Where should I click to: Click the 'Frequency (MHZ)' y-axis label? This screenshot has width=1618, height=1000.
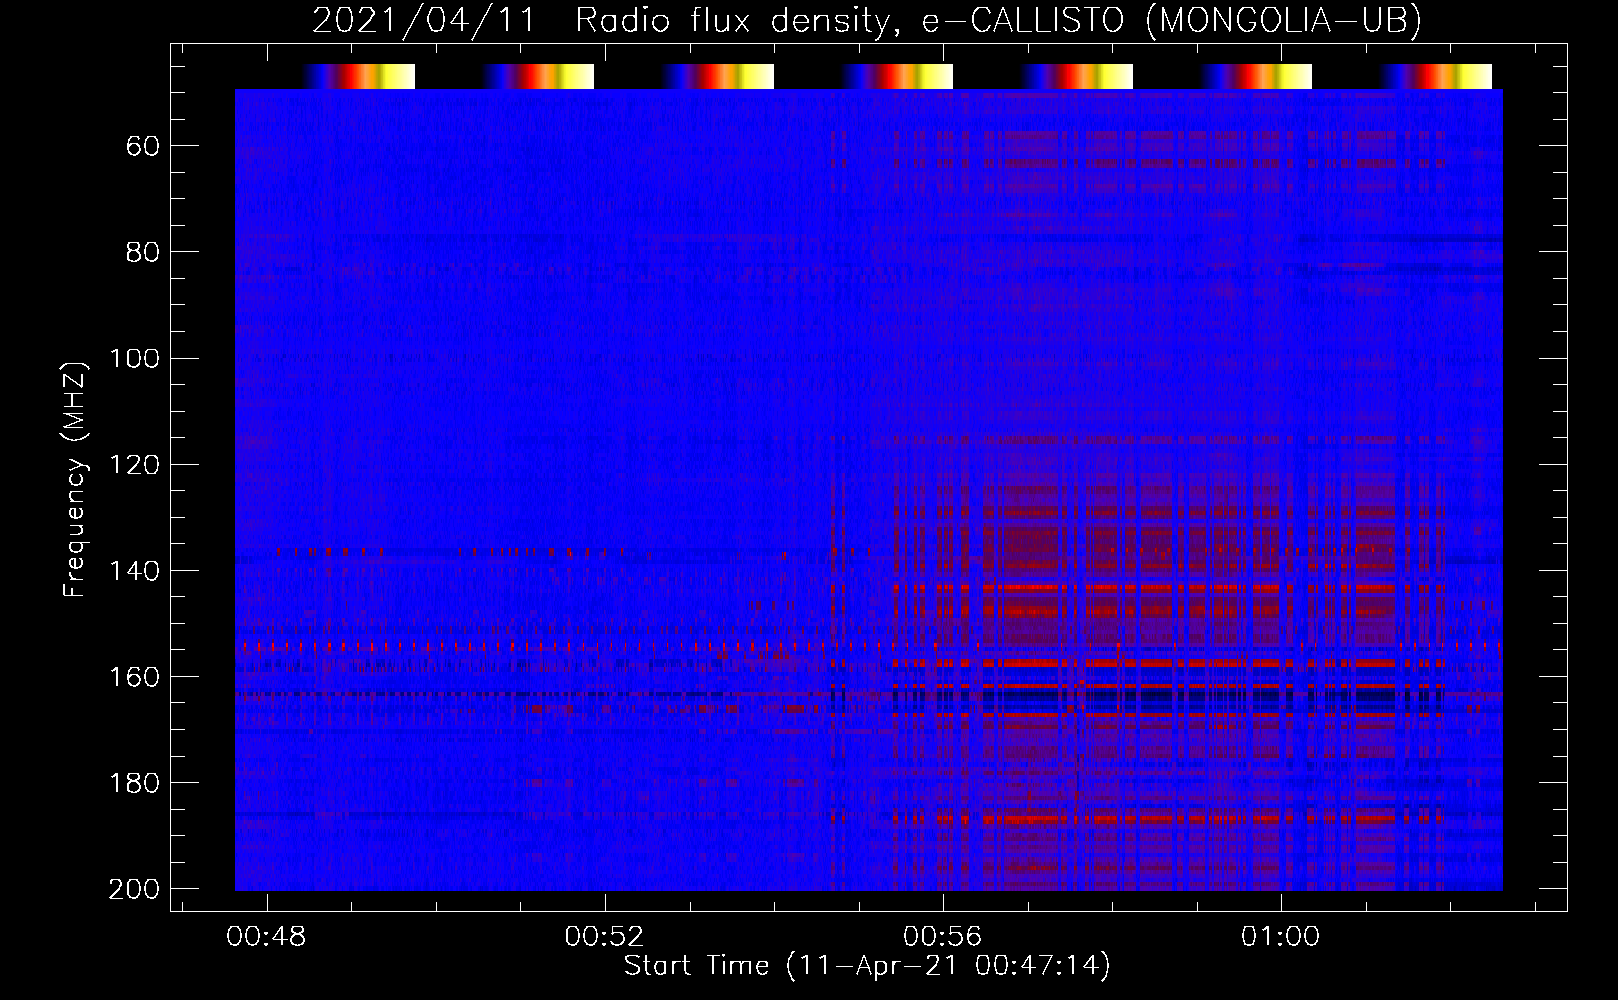pos(75,479)
